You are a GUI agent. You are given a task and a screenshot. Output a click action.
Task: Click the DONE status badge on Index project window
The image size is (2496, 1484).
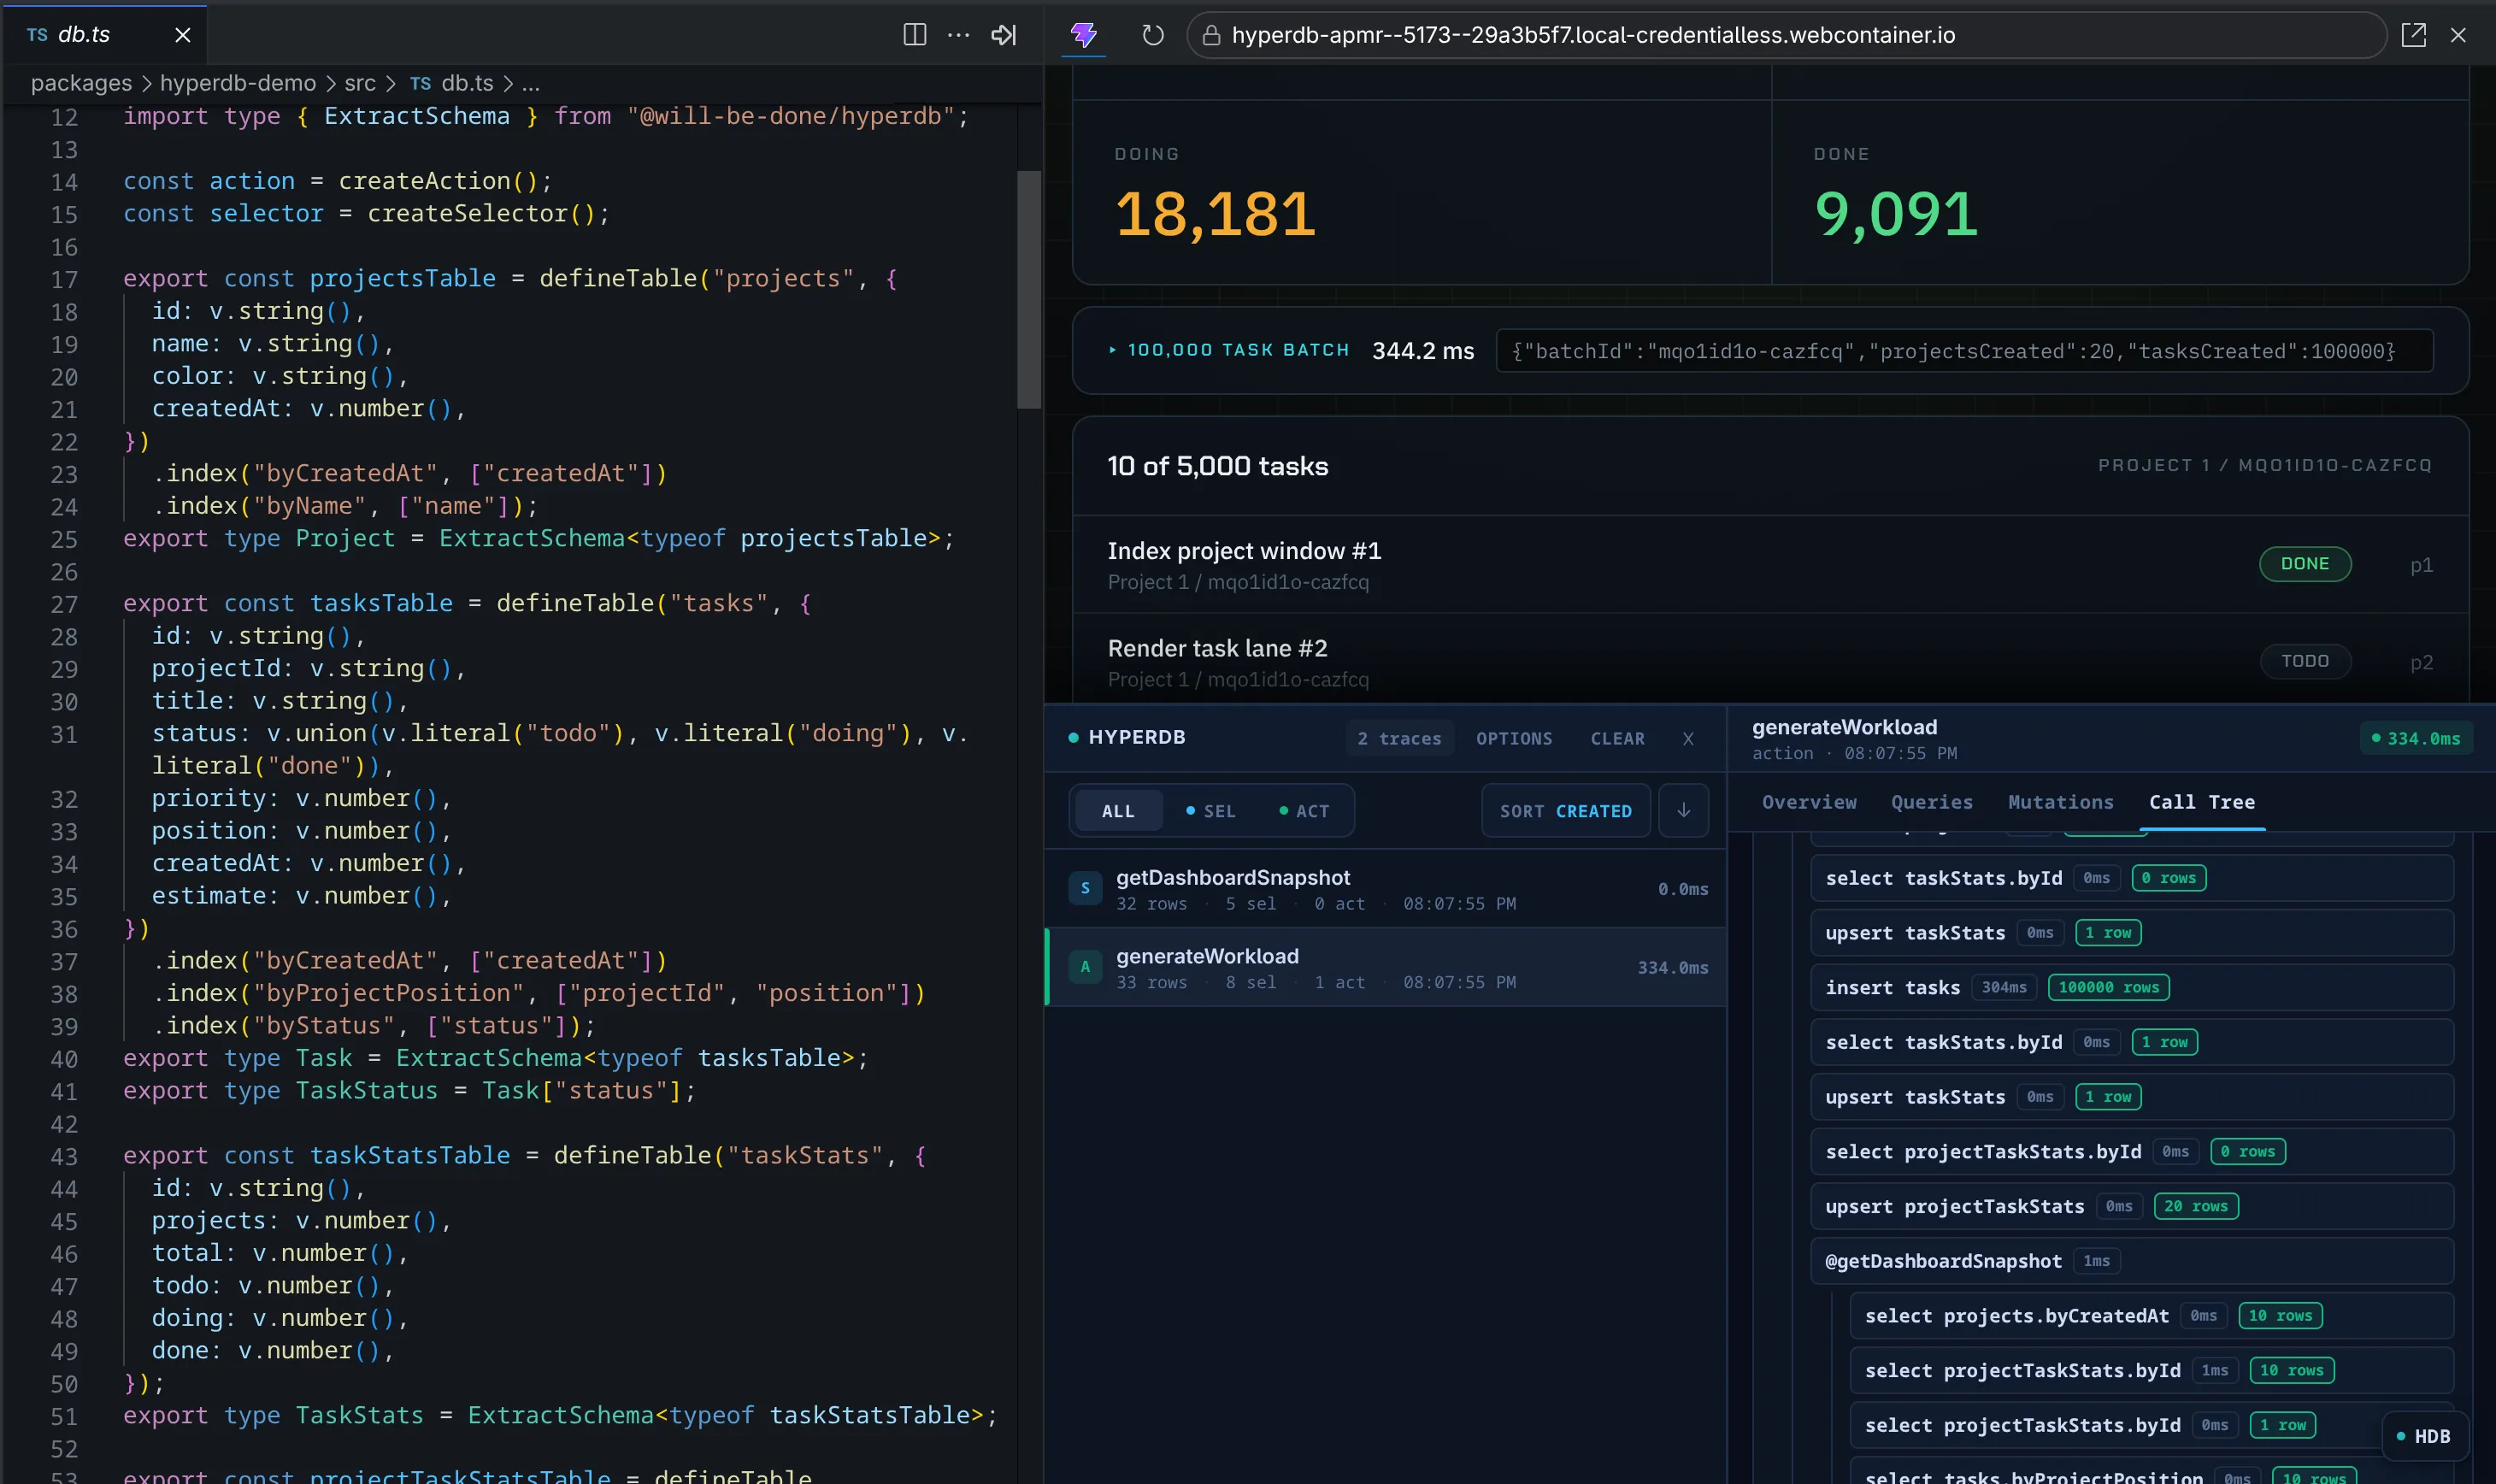[2304, 564]
